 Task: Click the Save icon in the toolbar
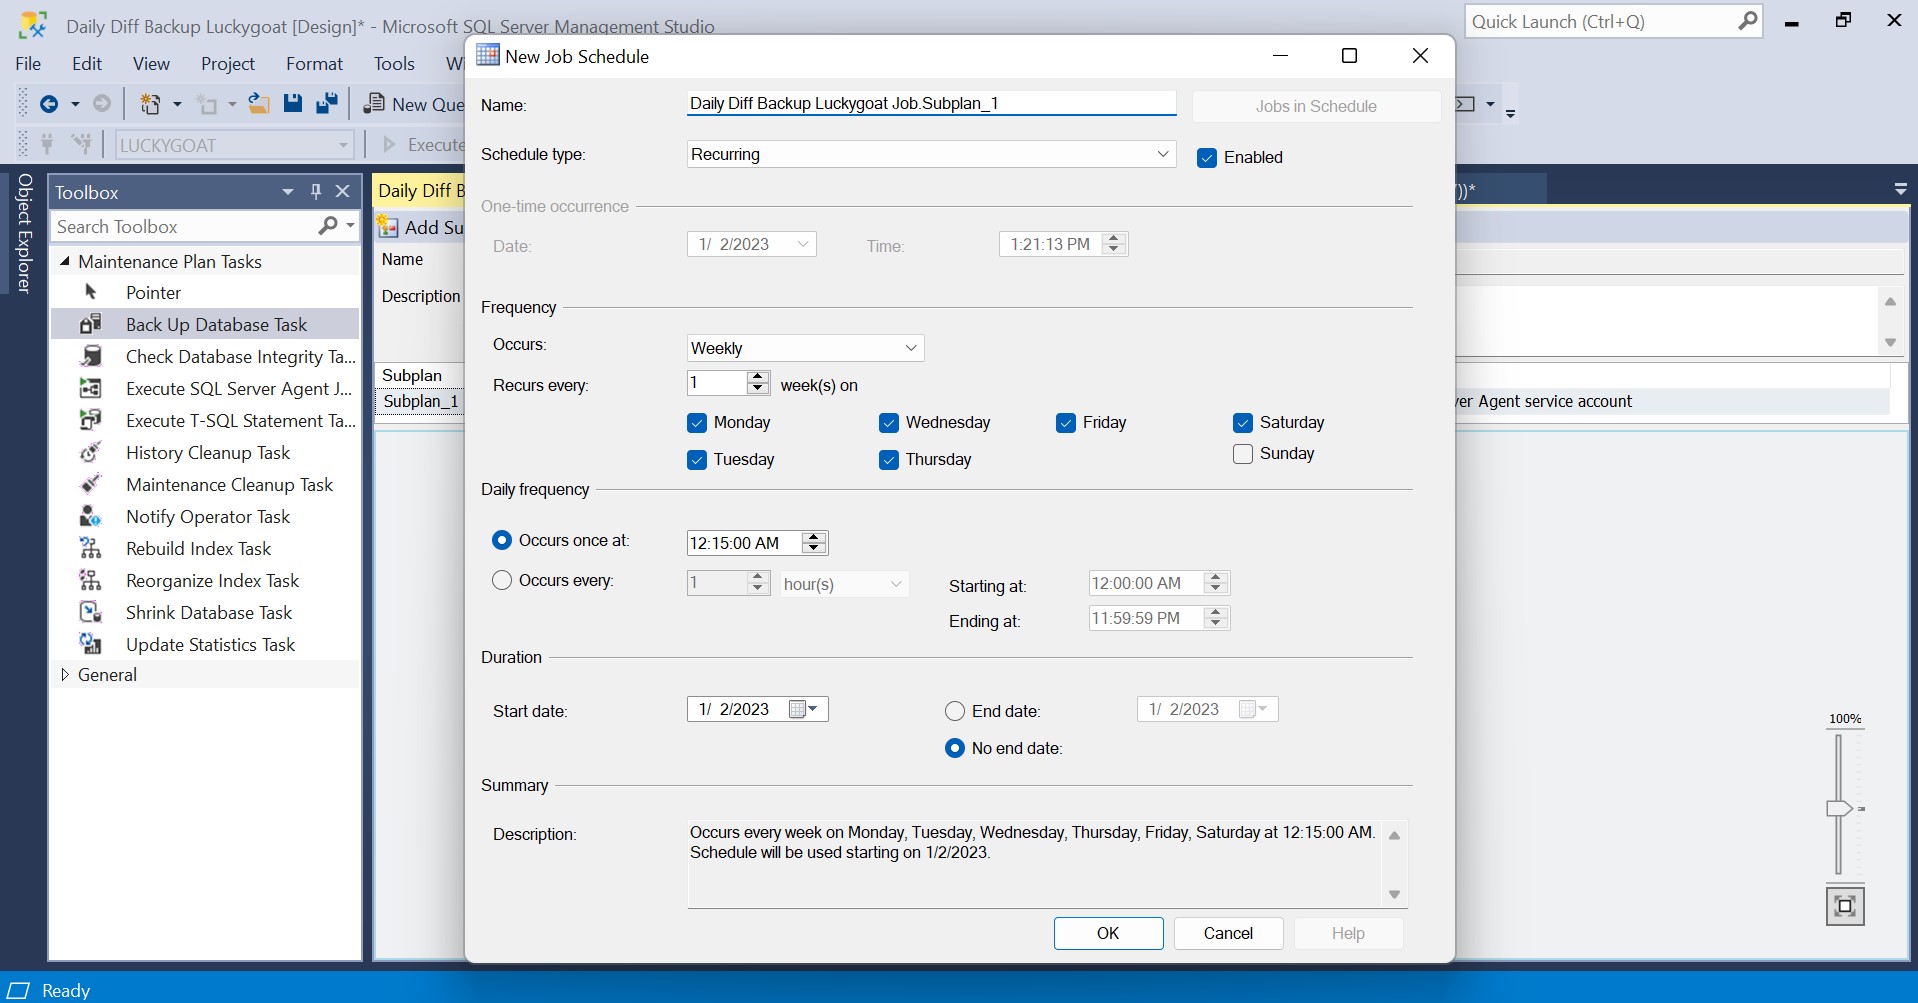coord(292,104)
